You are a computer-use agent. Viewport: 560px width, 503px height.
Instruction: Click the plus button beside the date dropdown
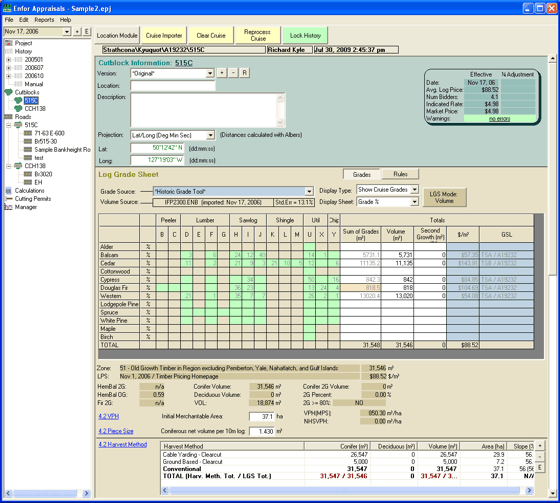click(77, 32)
